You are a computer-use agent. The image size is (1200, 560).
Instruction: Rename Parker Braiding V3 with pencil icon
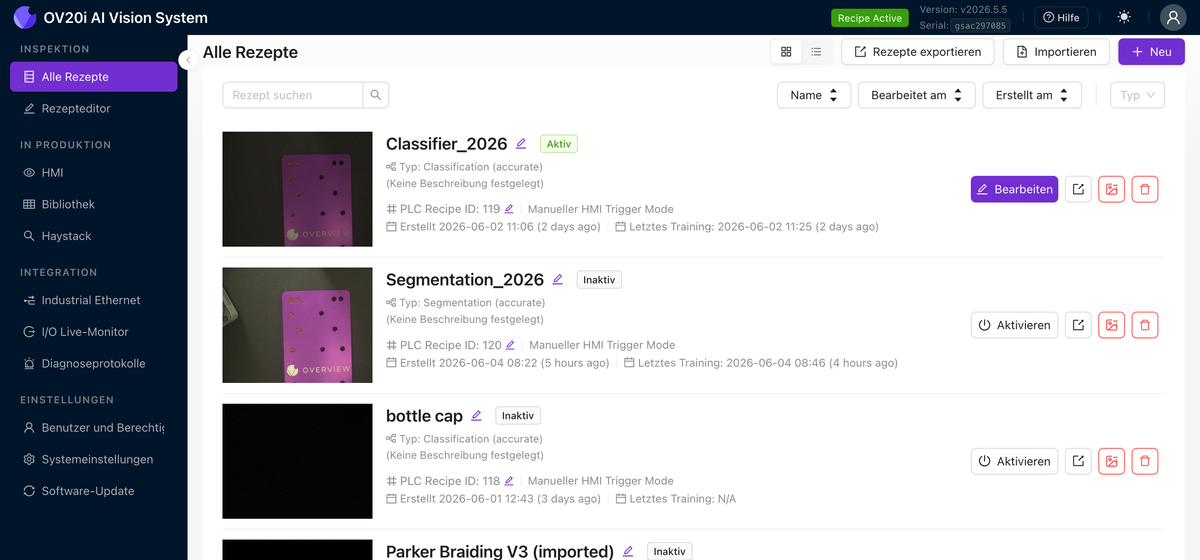(x=628, y=551)
